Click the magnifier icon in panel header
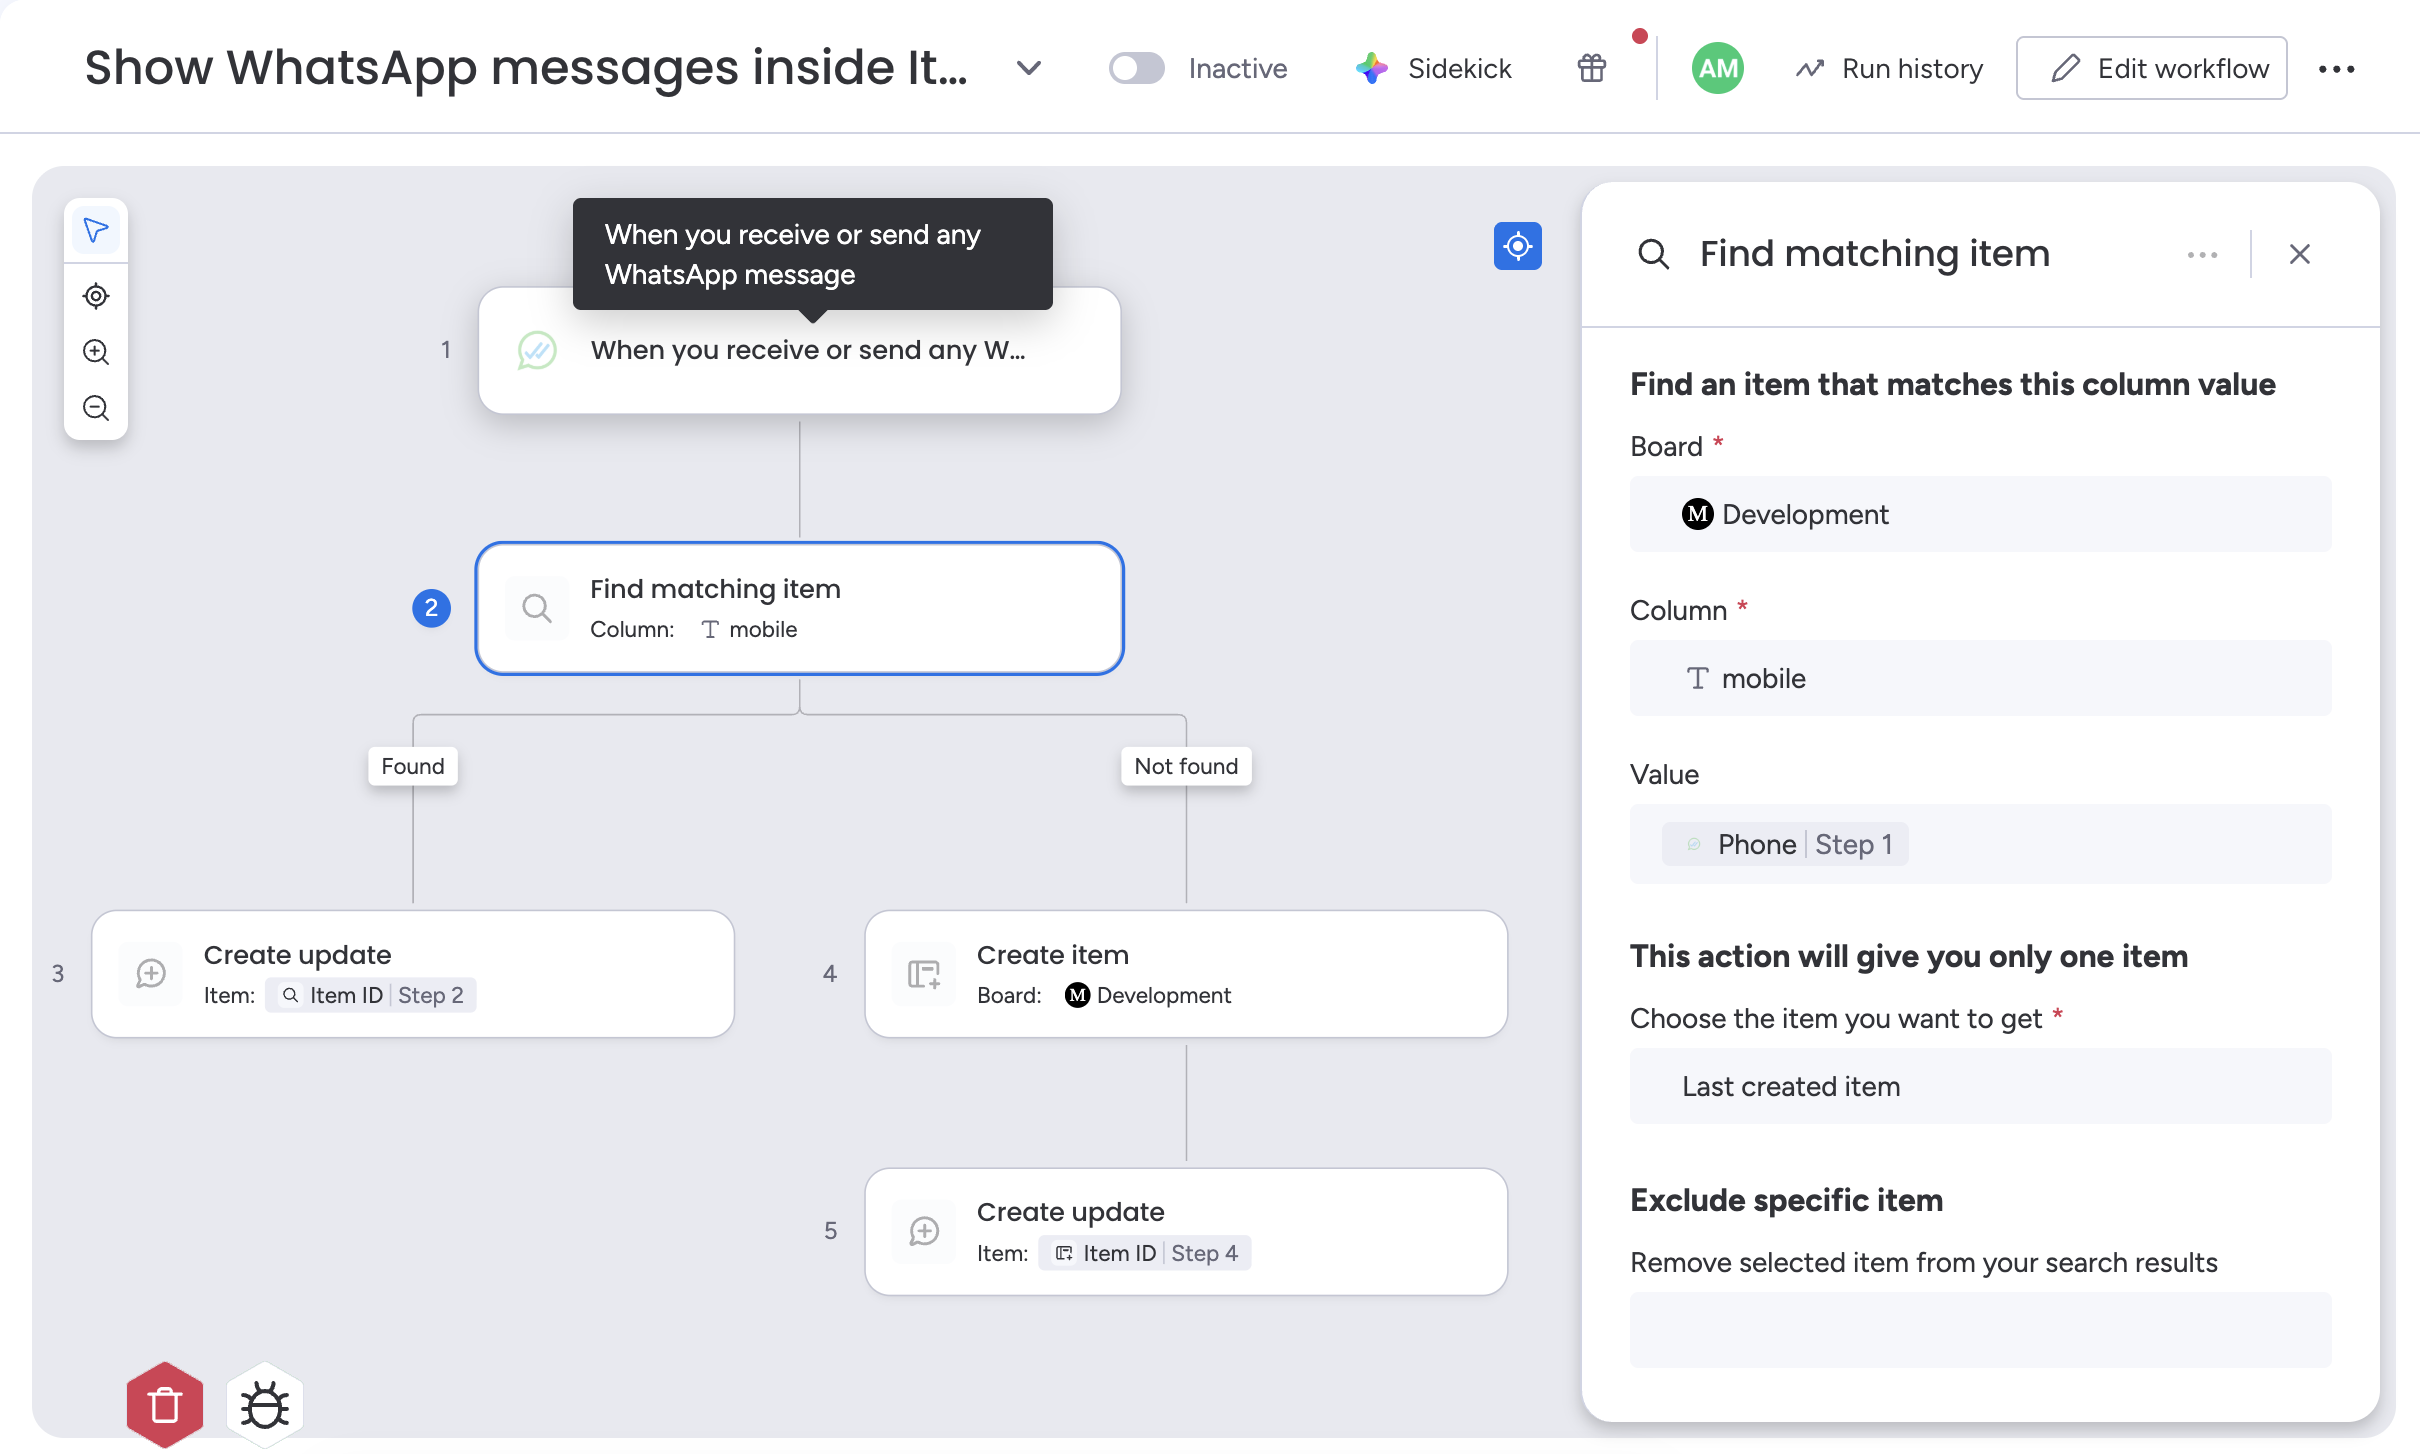The image size is (2420, 1454). [1653, 254]
